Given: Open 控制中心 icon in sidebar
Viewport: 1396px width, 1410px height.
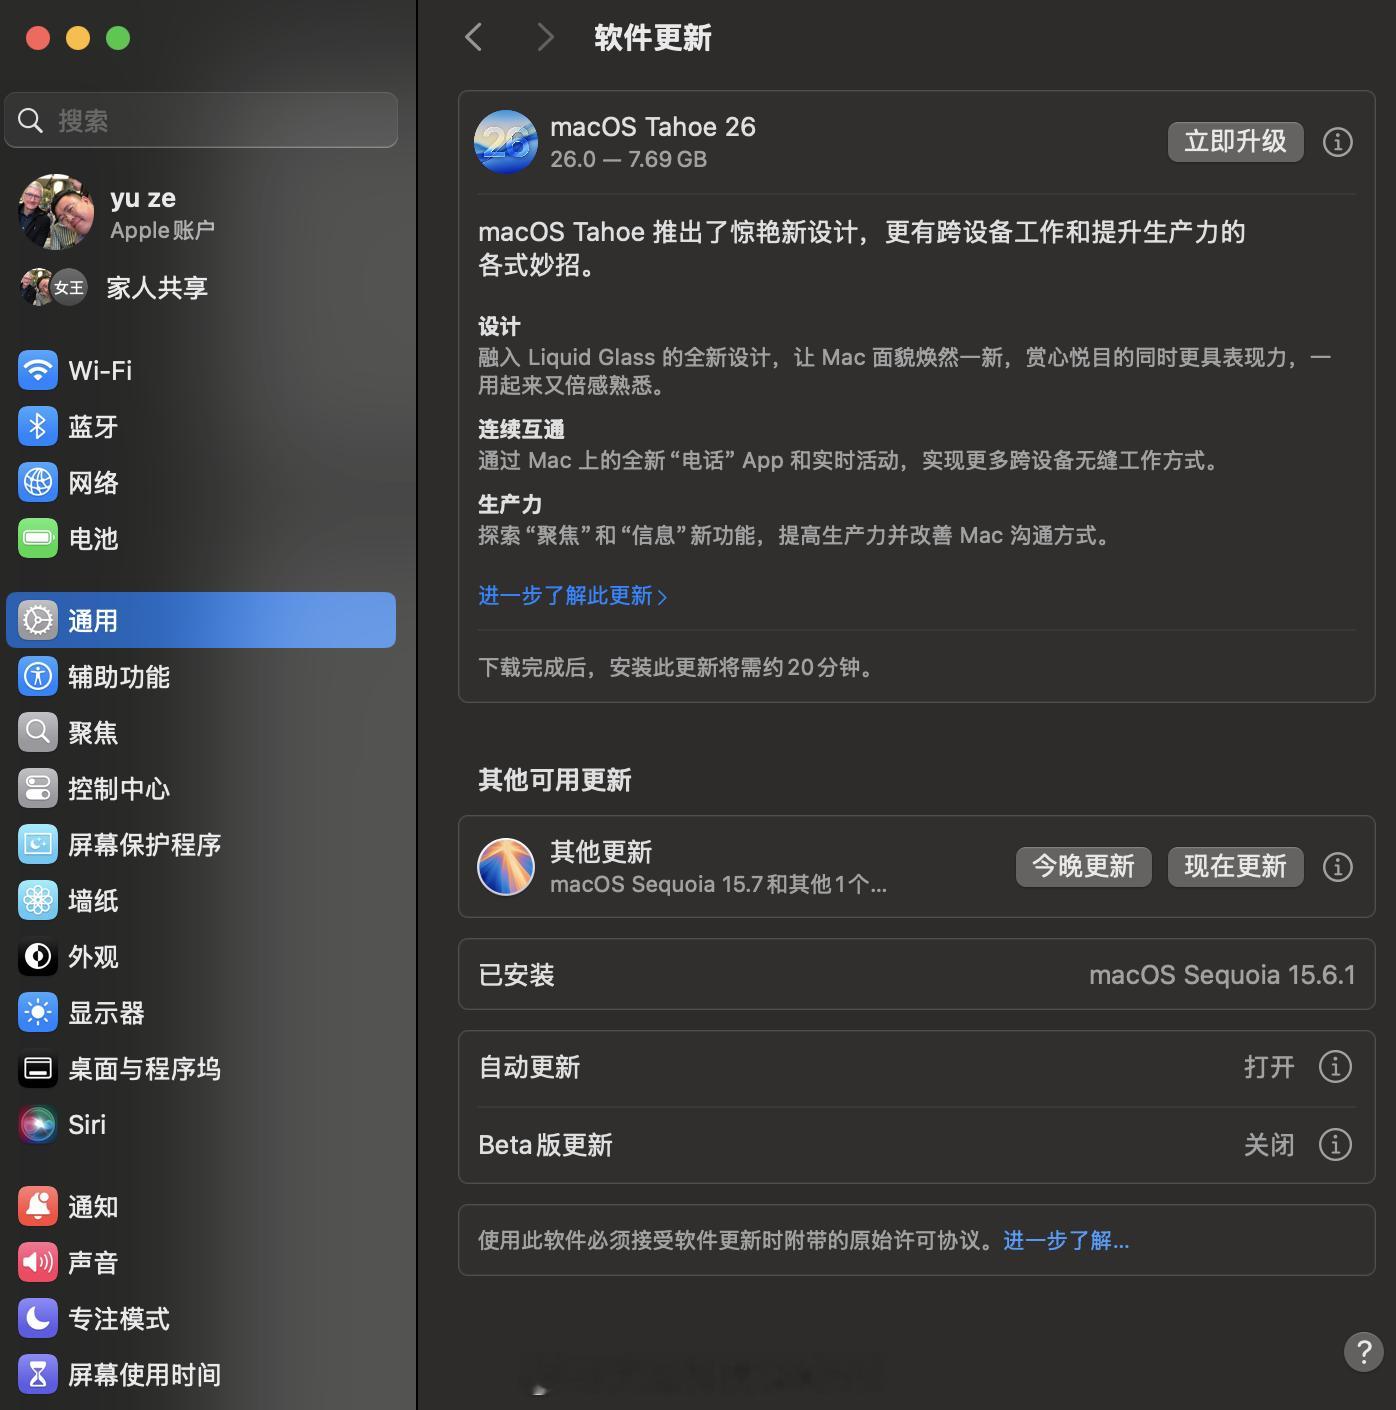Looking at the screenshot, I should pyautogui.click(x=38, y=788).
